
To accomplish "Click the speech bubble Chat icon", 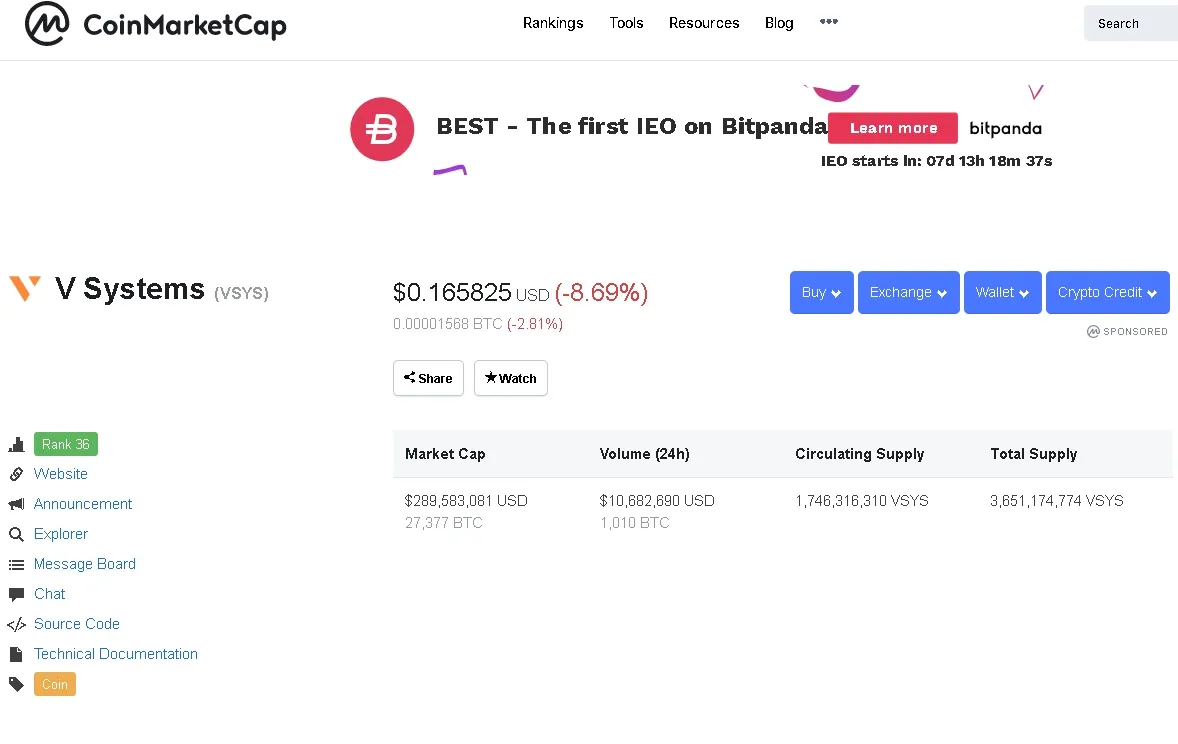I will click(x=16, y=594).
